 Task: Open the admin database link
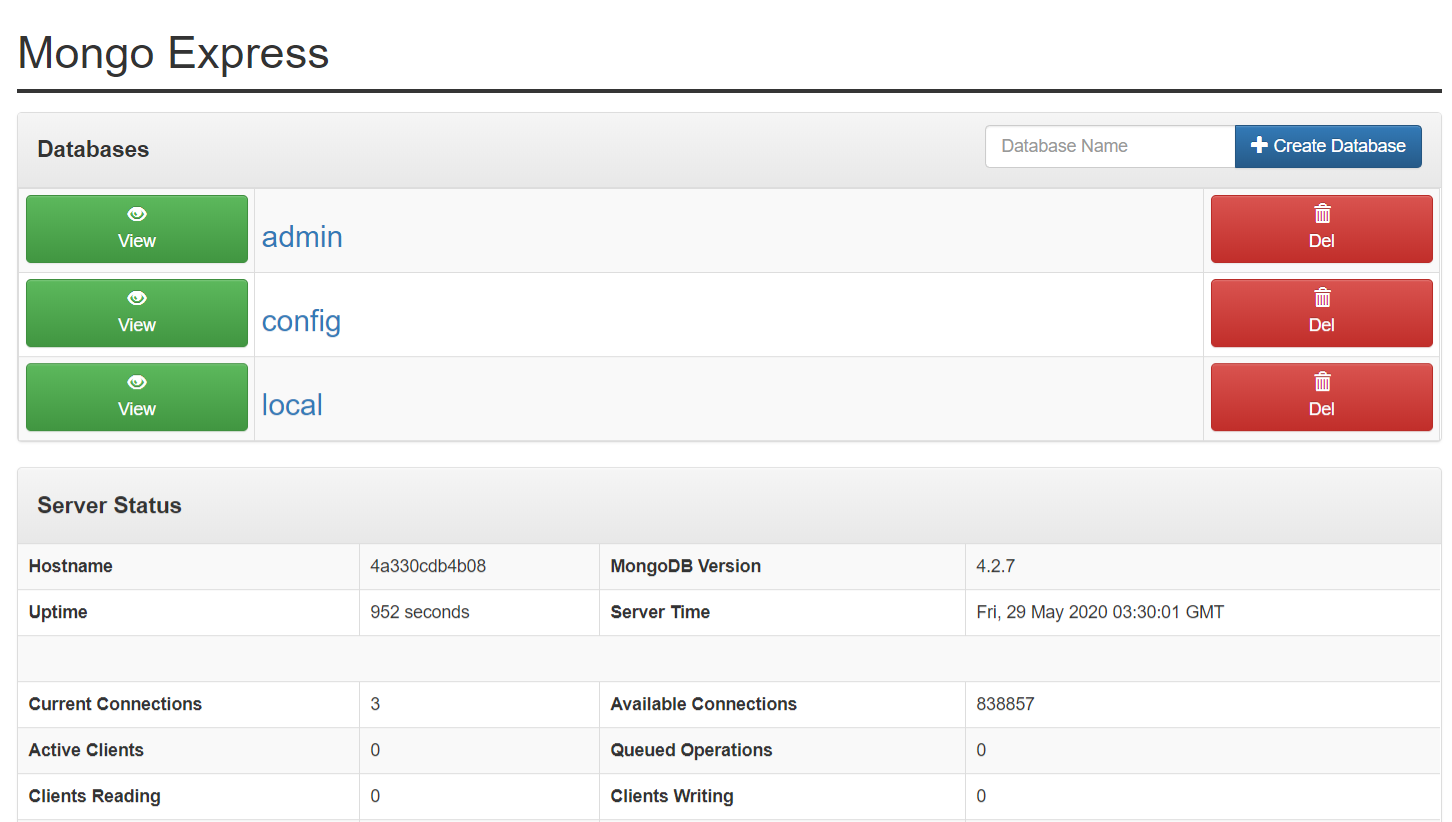[x=302, y=237]
